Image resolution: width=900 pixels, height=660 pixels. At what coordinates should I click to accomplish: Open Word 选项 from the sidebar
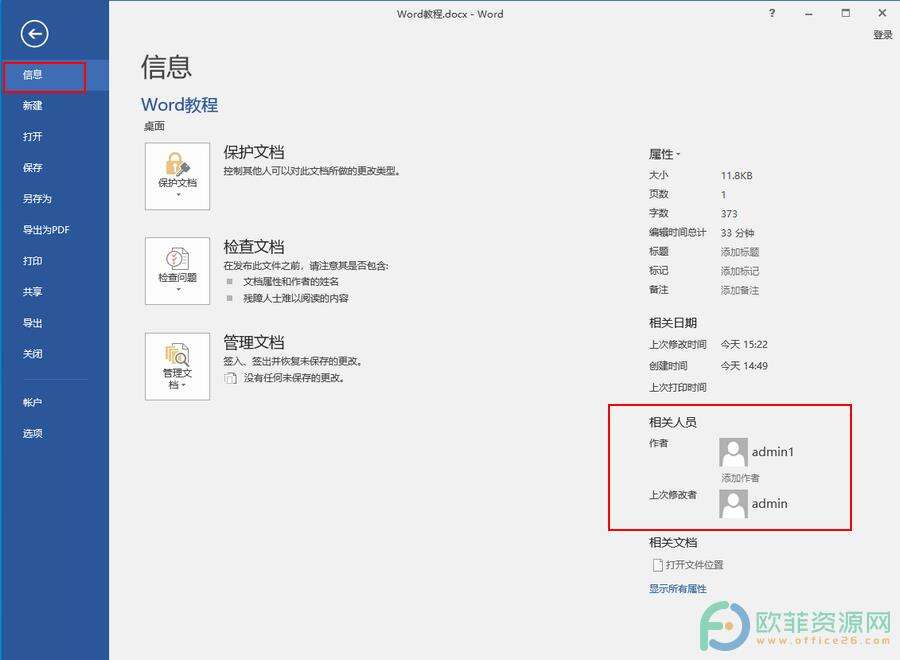point(33,433)
